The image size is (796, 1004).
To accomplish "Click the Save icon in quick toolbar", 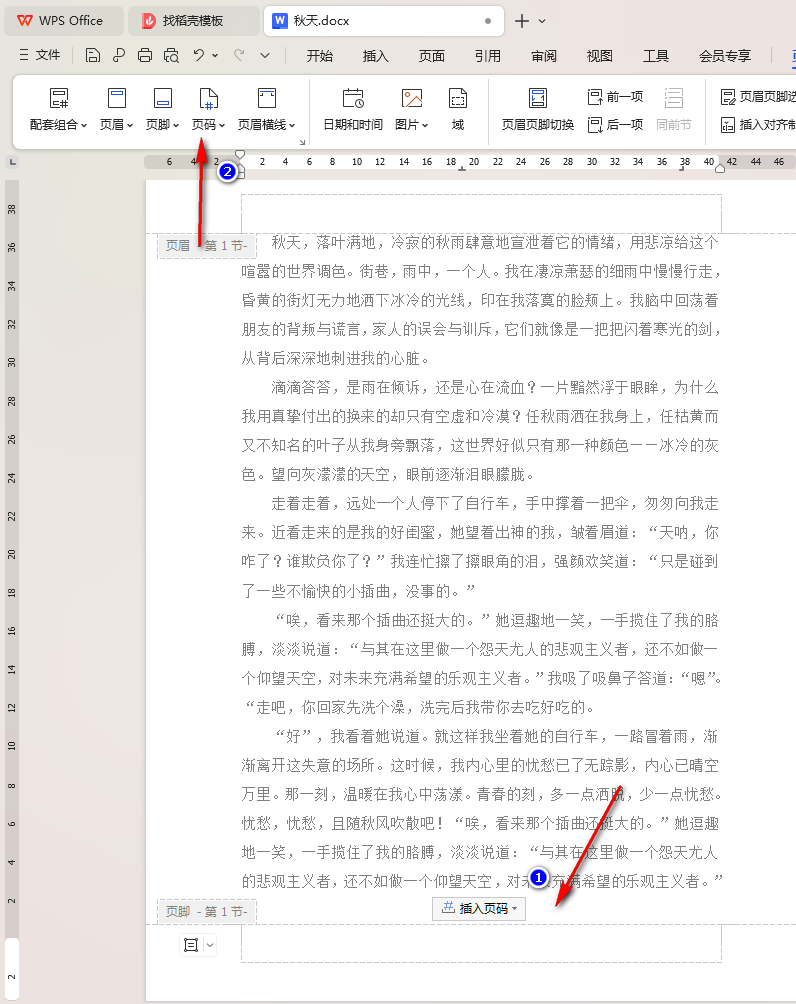I will (93, 56).
